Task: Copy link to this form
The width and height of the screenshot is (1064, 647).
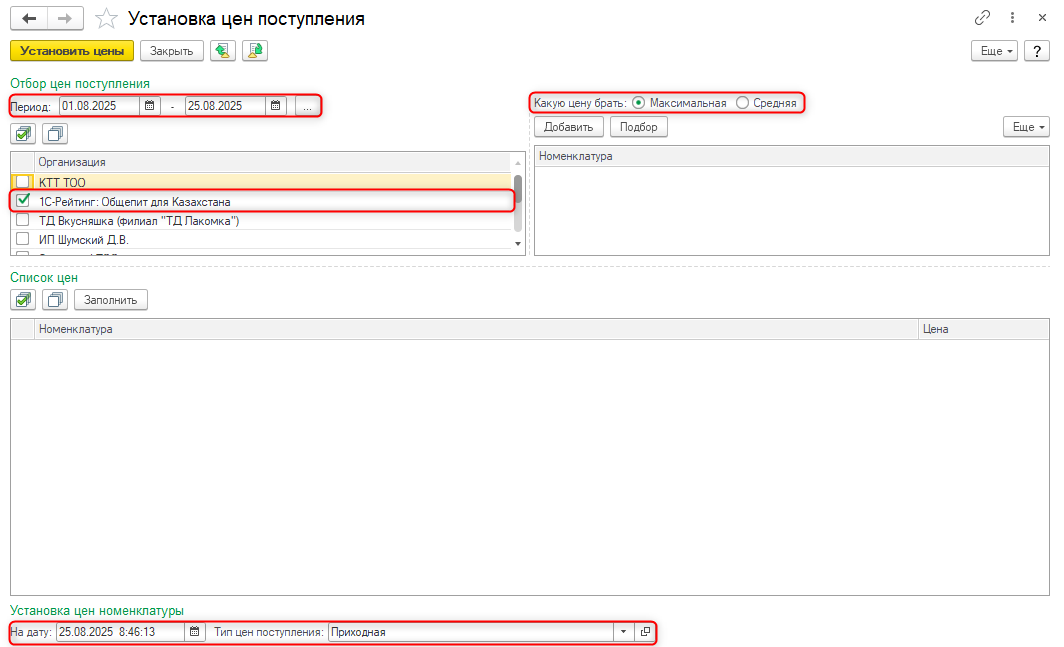Action: pos(982,18)
